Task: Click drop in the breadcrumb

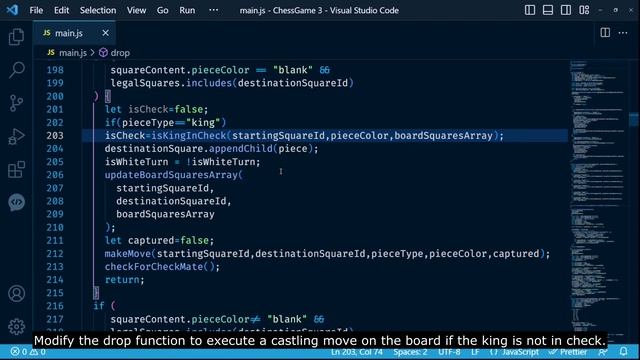Action: tap(120, 53)
